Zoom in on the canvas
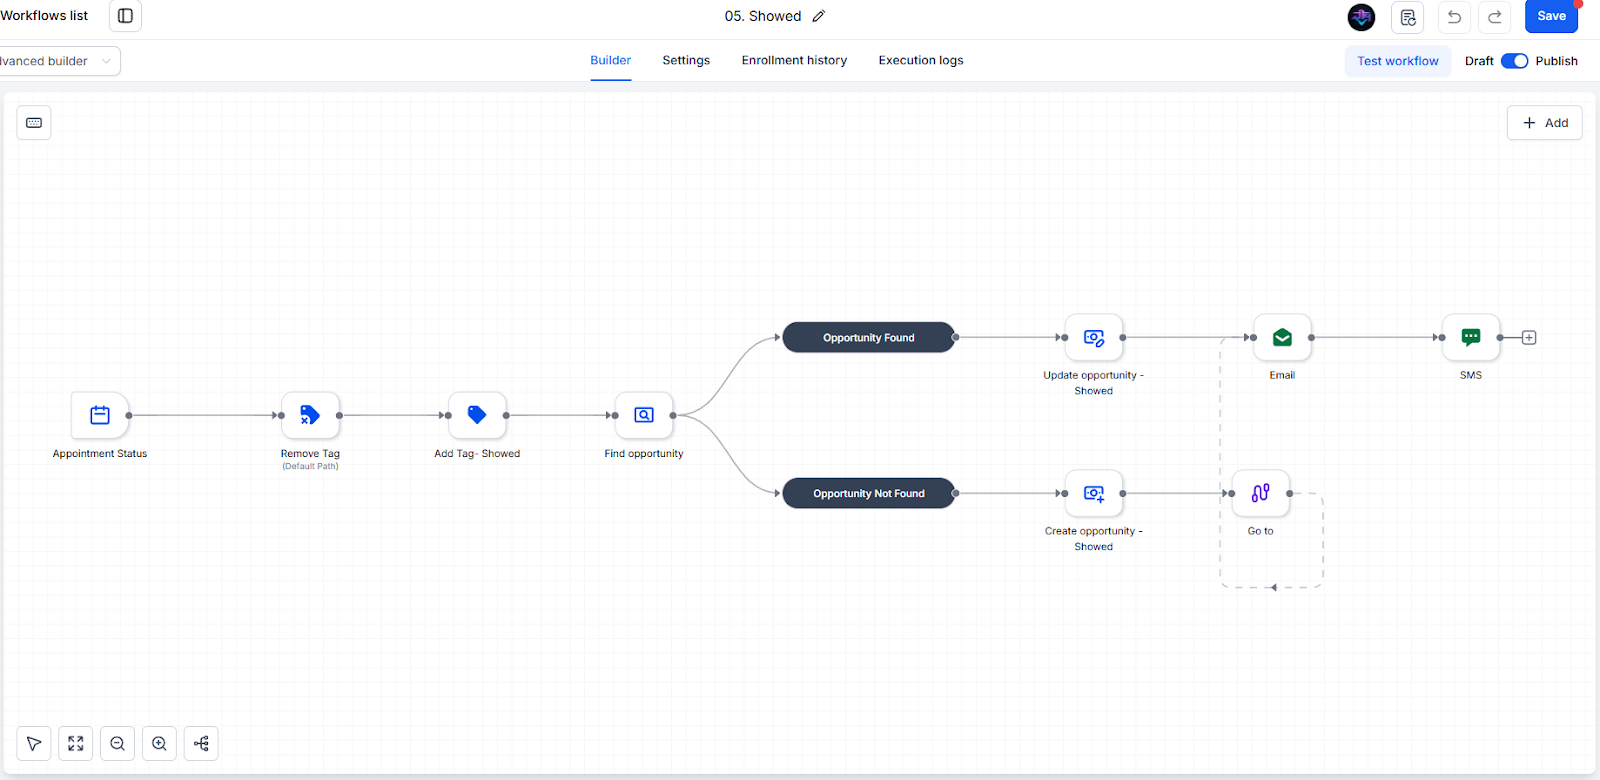Screen dimensions: 1600x780 (160, 743)
